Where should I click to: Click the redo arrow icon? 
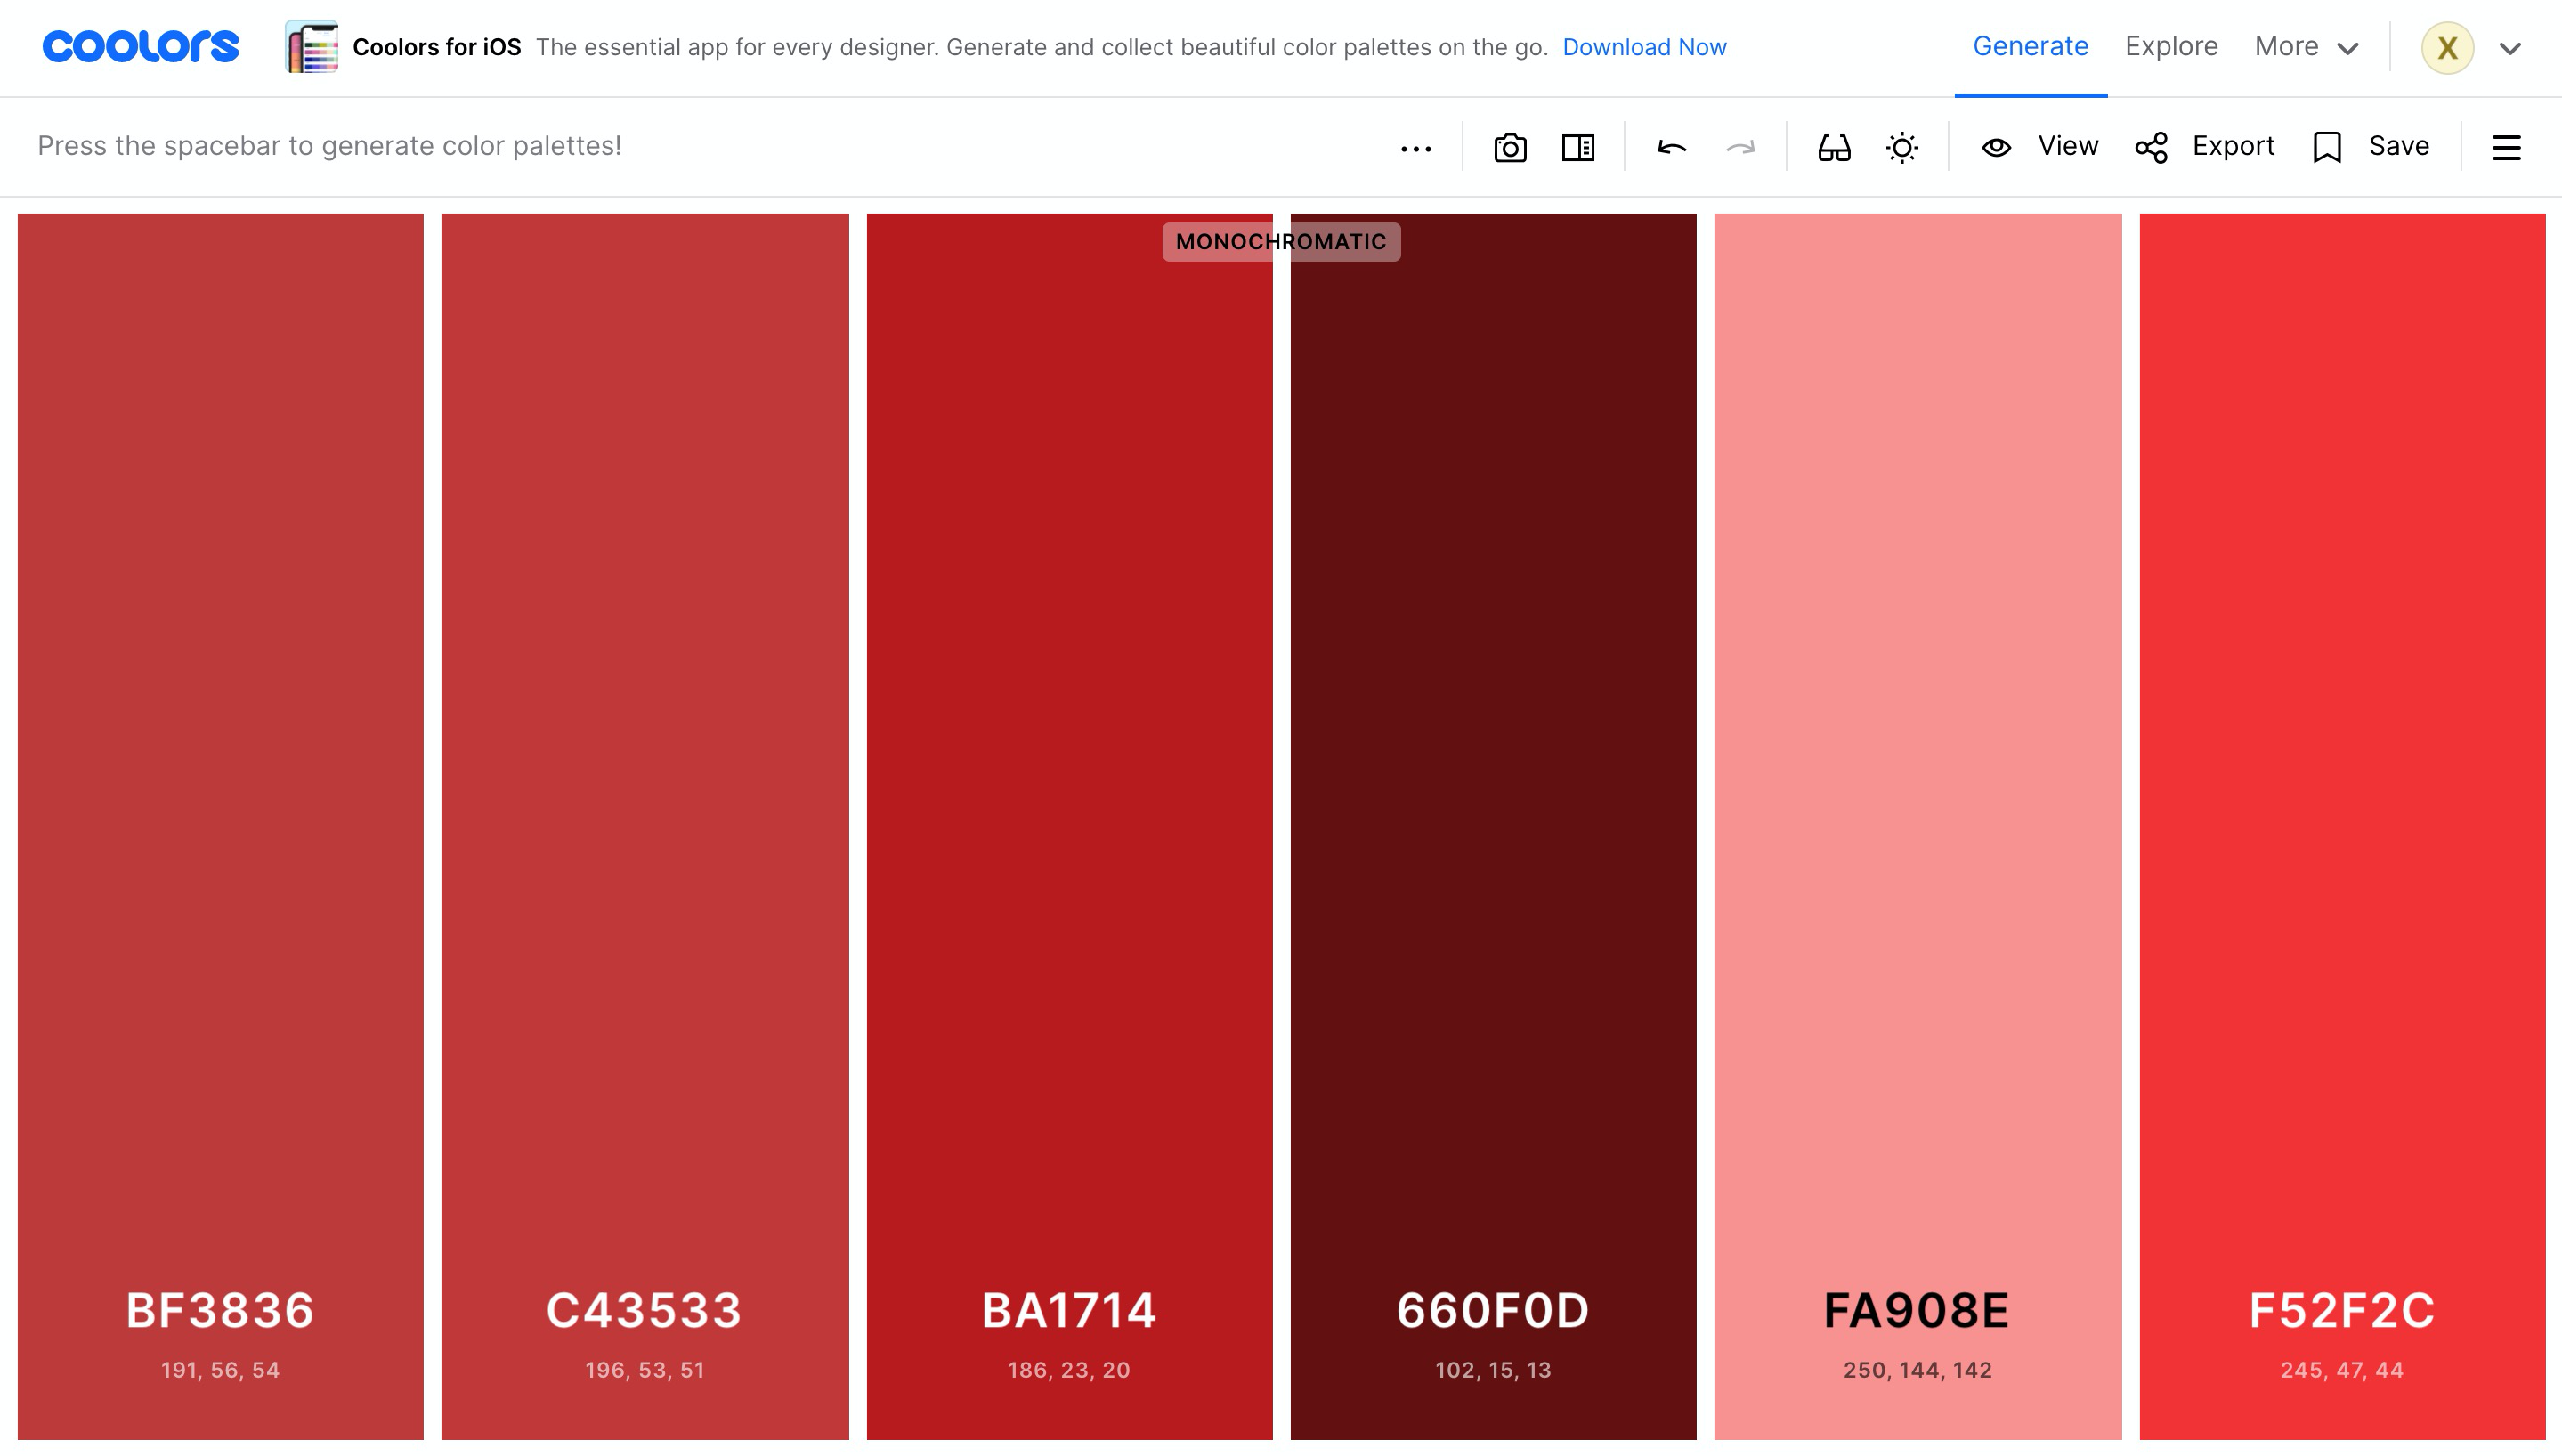coord(1740,148)
